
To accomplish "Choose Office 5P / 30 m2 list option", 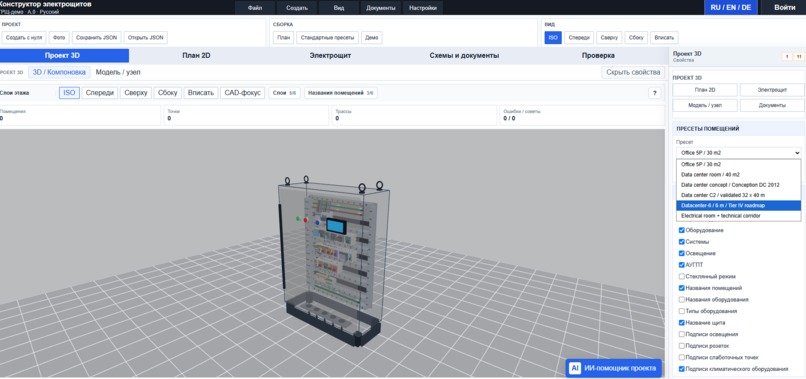I will (739, 165).
